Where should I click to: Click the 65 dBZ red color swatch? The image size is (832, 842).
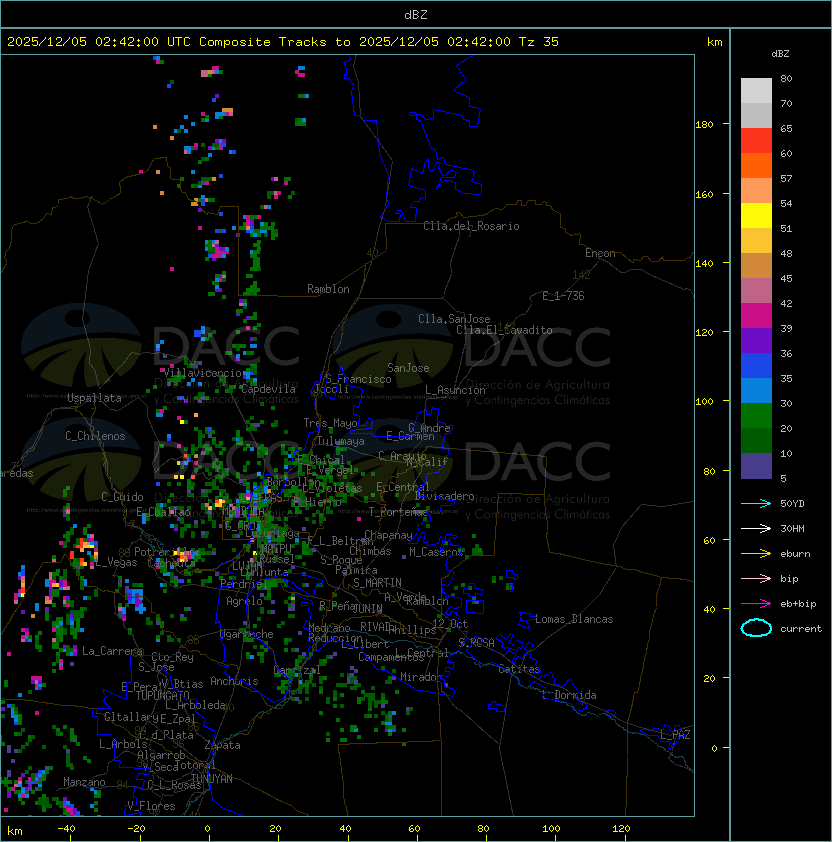point(756,141)
